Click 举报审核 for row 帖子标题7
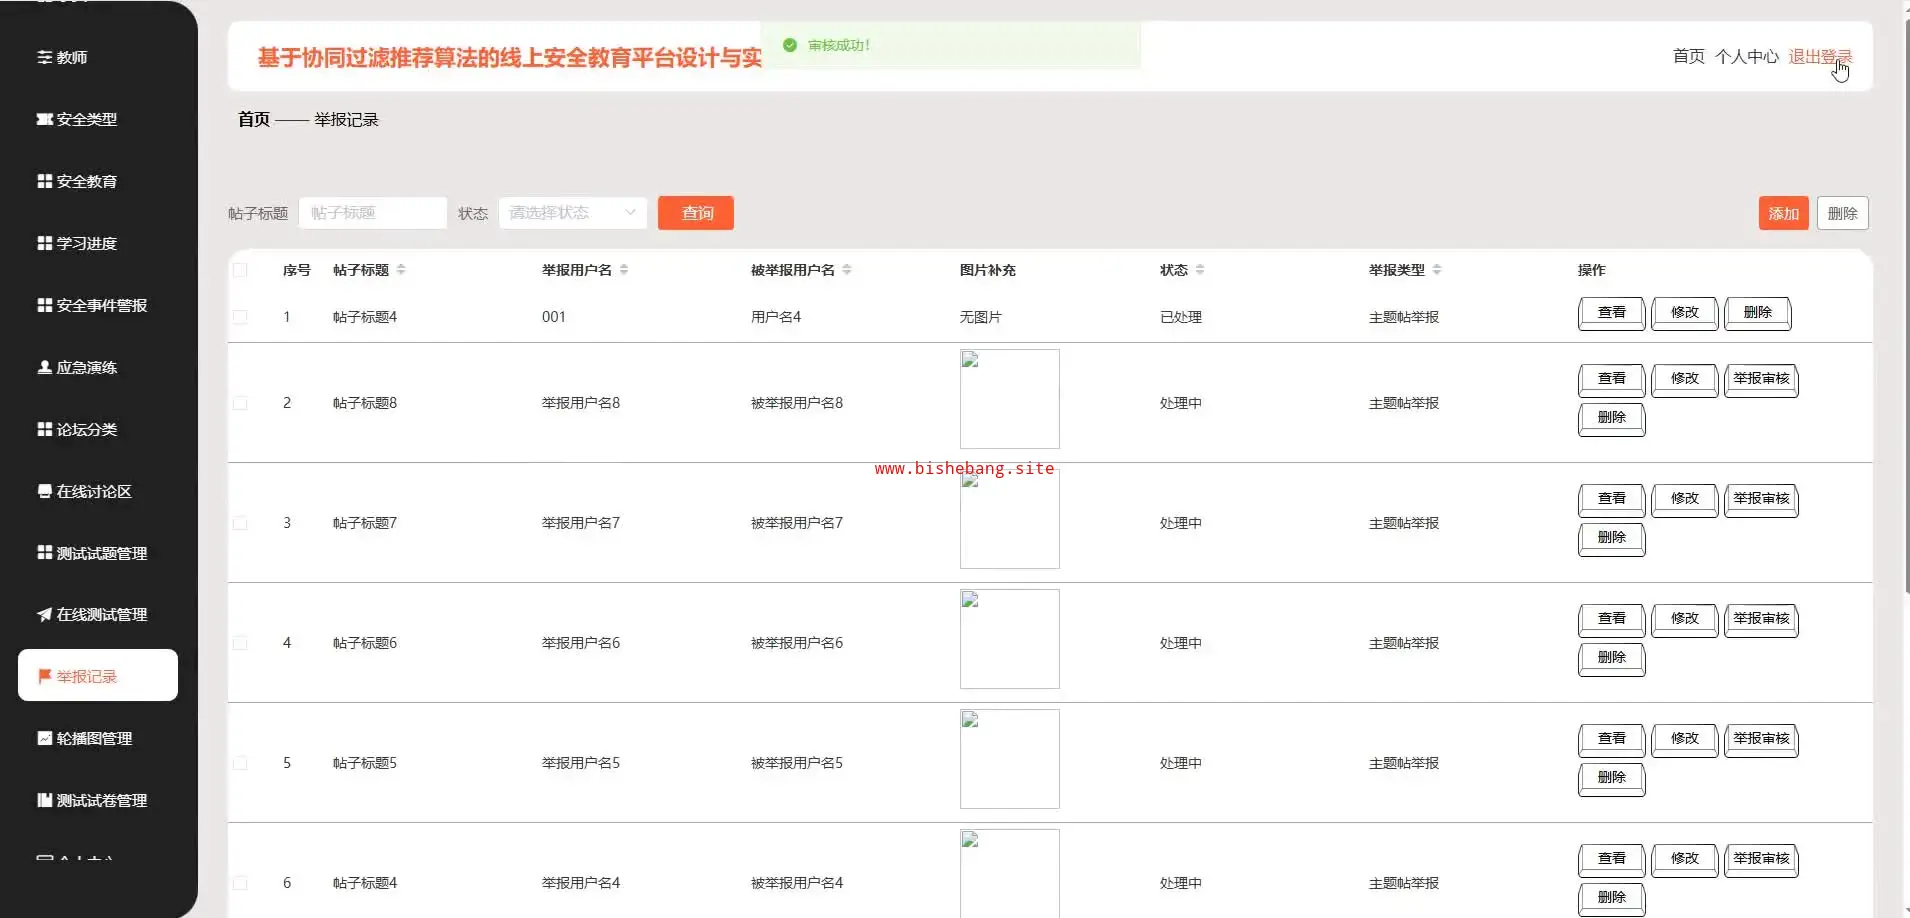This screenshot has width=1910, height=918. [1762, 500]
